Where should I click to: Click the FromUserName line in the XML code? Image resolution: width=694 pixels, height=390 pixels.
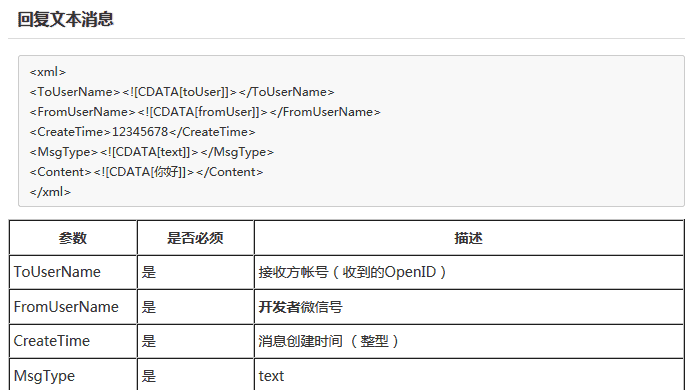[x=205, y=112]
